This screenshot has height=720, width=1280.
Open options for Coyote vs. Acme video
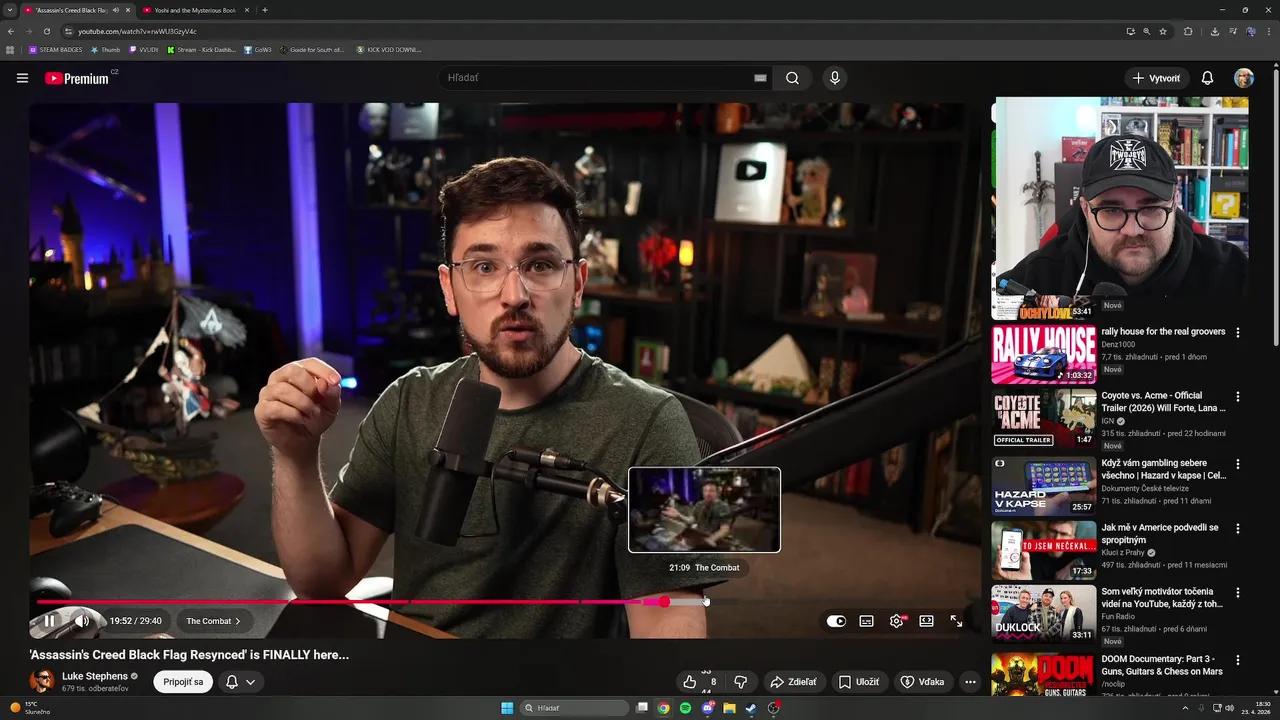tap(1238, 396)
